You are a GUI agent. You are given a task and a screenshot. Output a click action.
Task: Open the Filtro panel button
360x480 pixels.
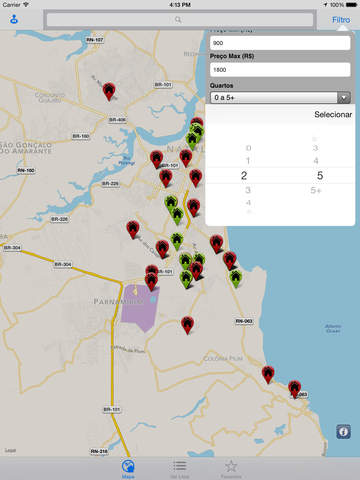point(341,20)
